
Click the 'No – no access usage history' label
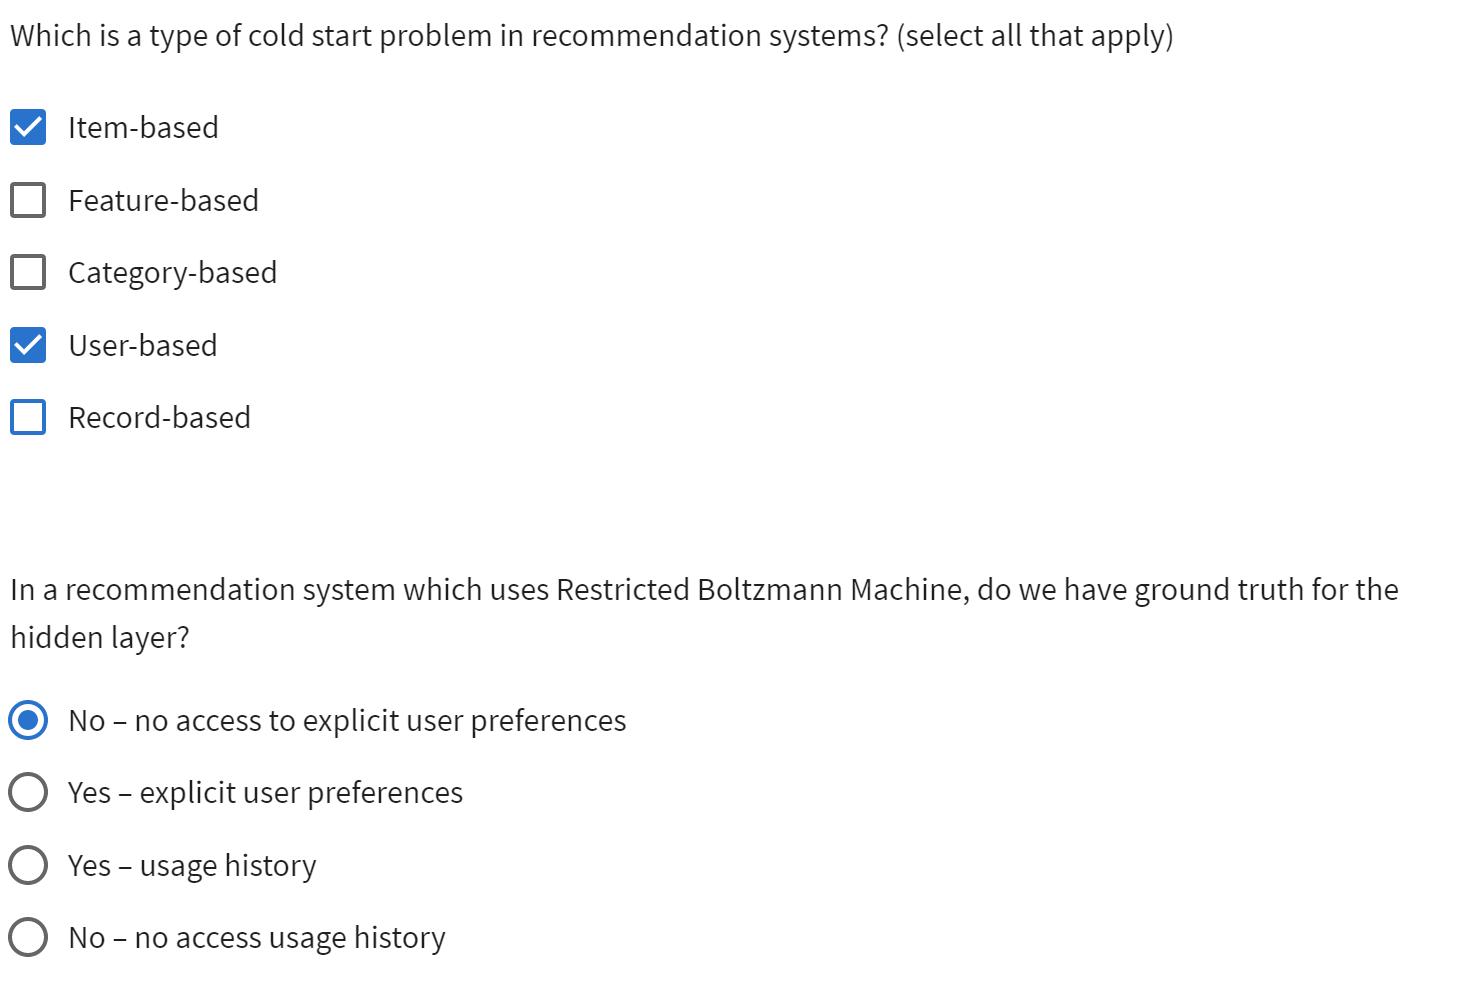pos(256,937)
